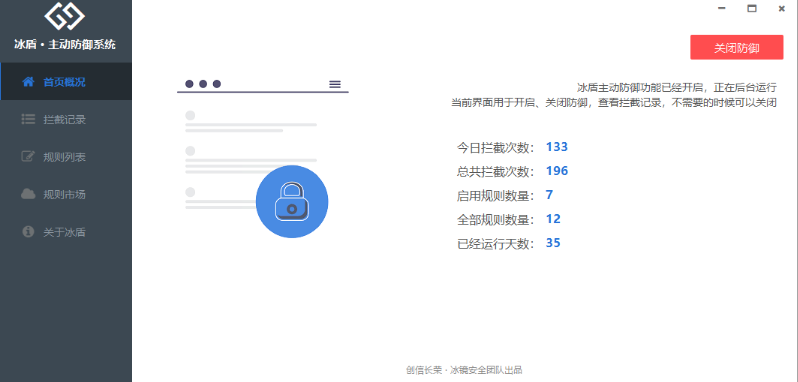Viewport: 798px width, 382px height.
Task: Click the 总共拦截次数 value 196
Action: [x=557, y=171]
